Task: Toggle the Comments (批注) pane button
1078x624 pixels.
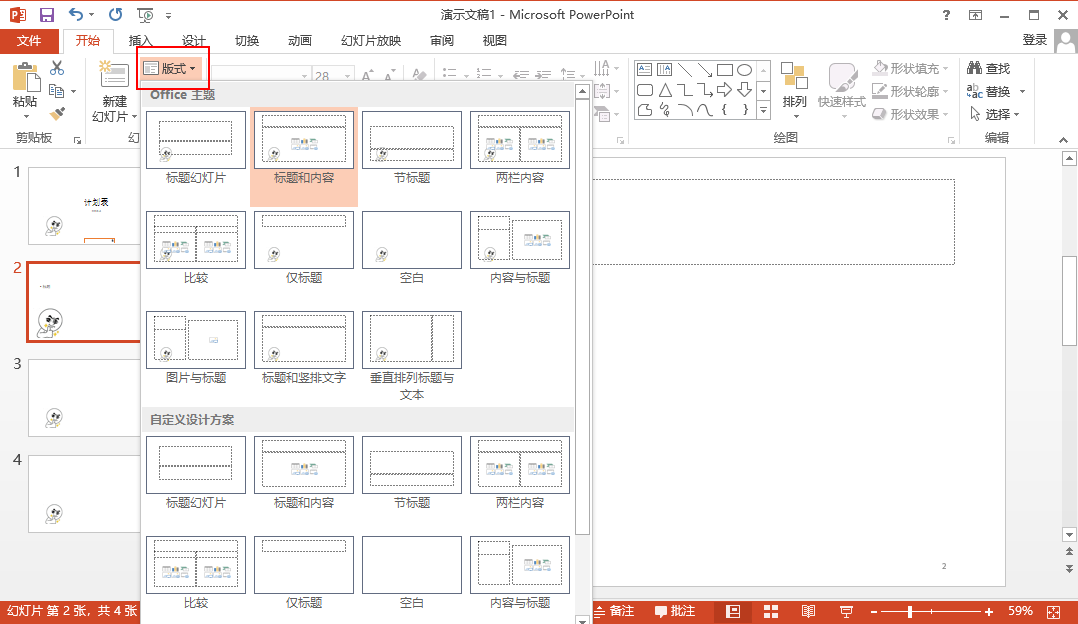Action: click(x=675, y=611)
